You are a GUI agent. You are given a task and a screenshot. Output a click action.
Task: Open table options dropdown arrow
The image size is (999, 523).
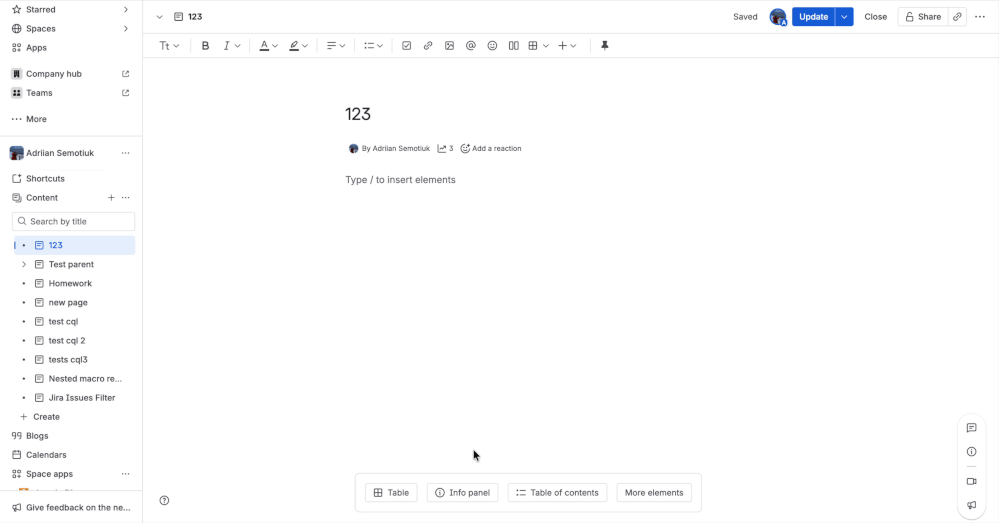(x=546, y=46)
